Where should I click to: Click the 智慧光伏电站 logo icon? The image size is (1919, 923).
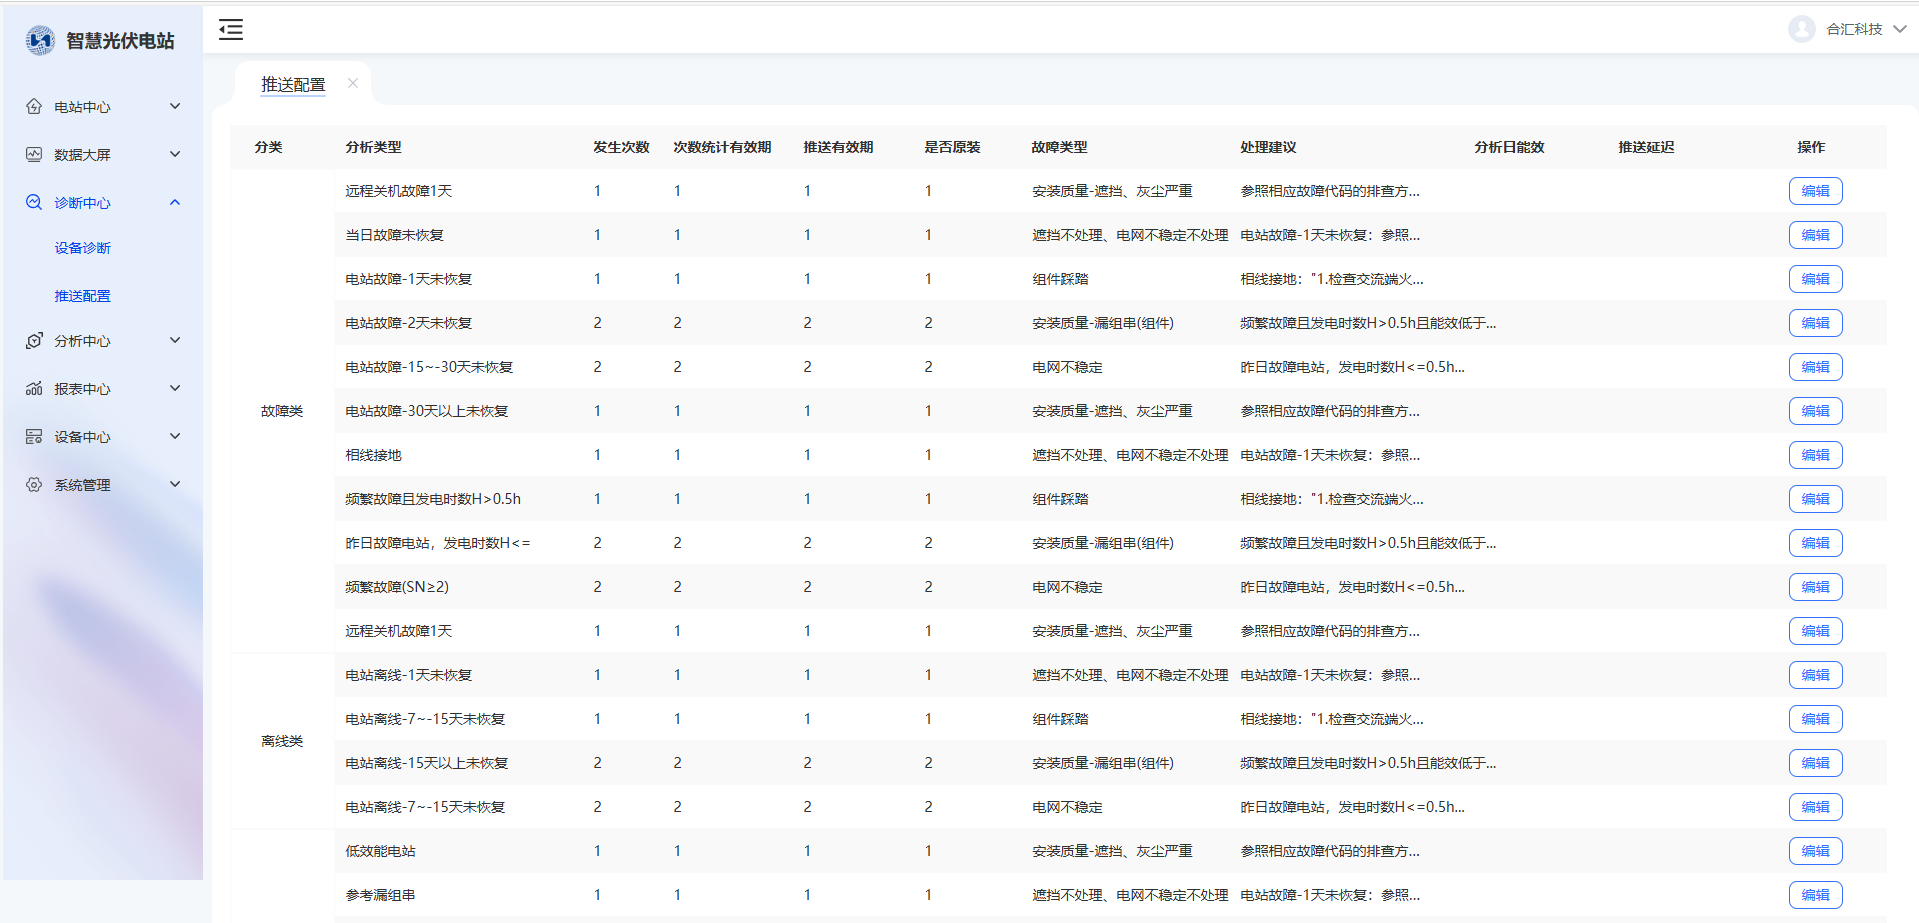(x=40, y=41)
